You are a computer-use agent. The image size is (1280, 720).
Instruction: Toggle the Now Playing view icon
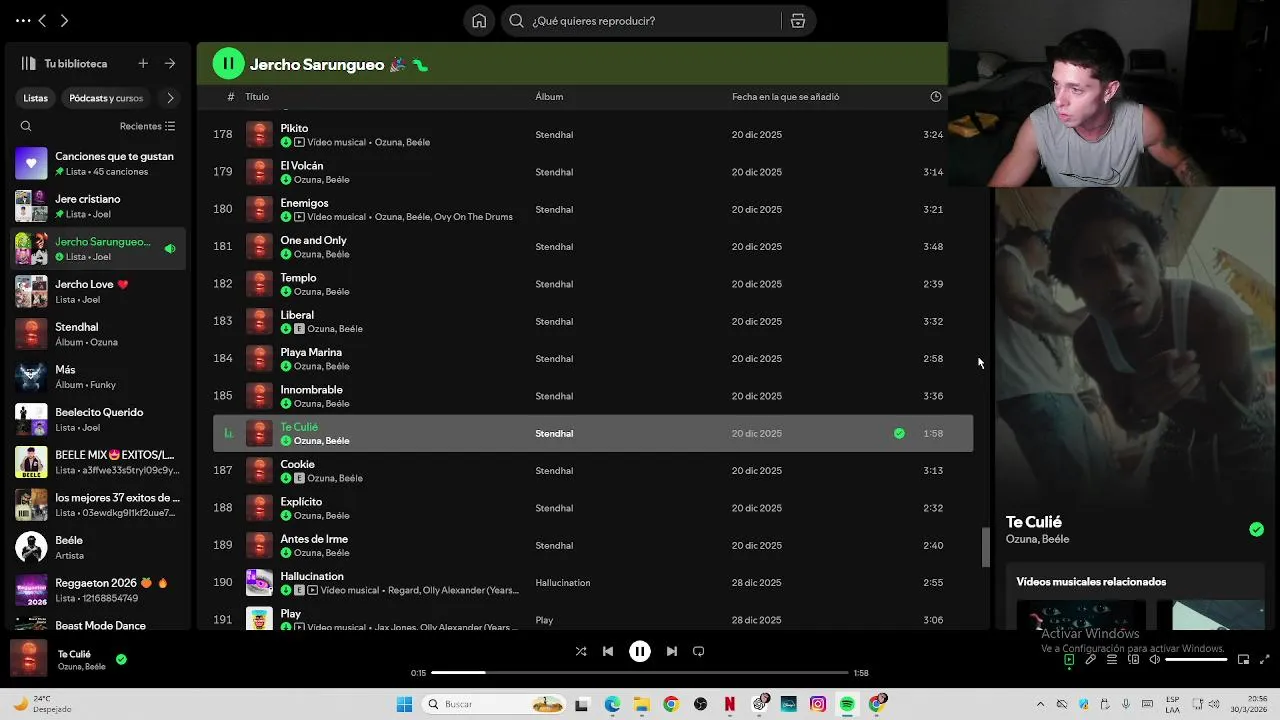coord(1069,659)
